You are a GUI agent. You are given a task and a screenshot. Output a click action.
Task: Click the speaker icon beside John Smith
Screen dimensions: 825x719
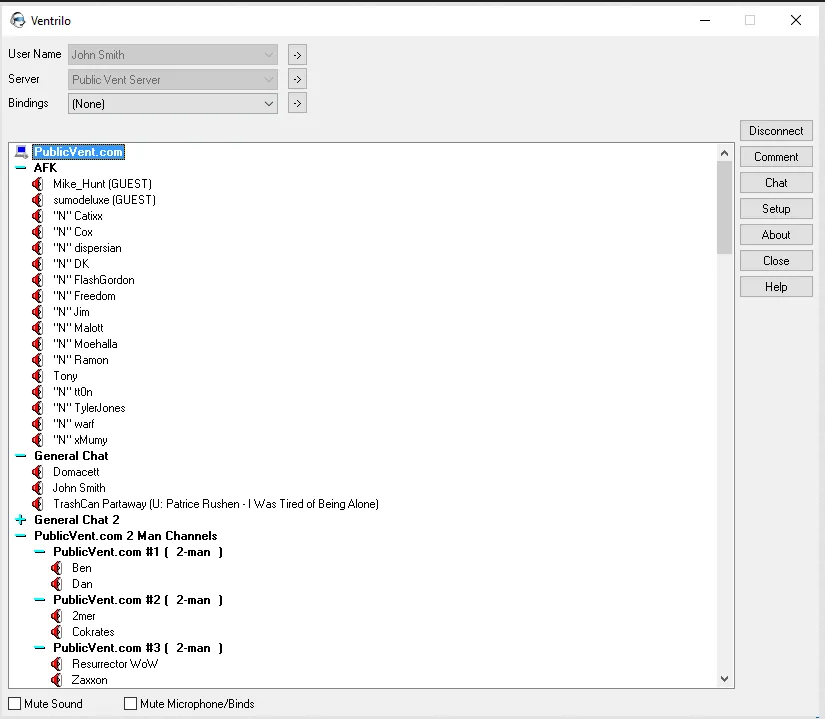(38, 488)
